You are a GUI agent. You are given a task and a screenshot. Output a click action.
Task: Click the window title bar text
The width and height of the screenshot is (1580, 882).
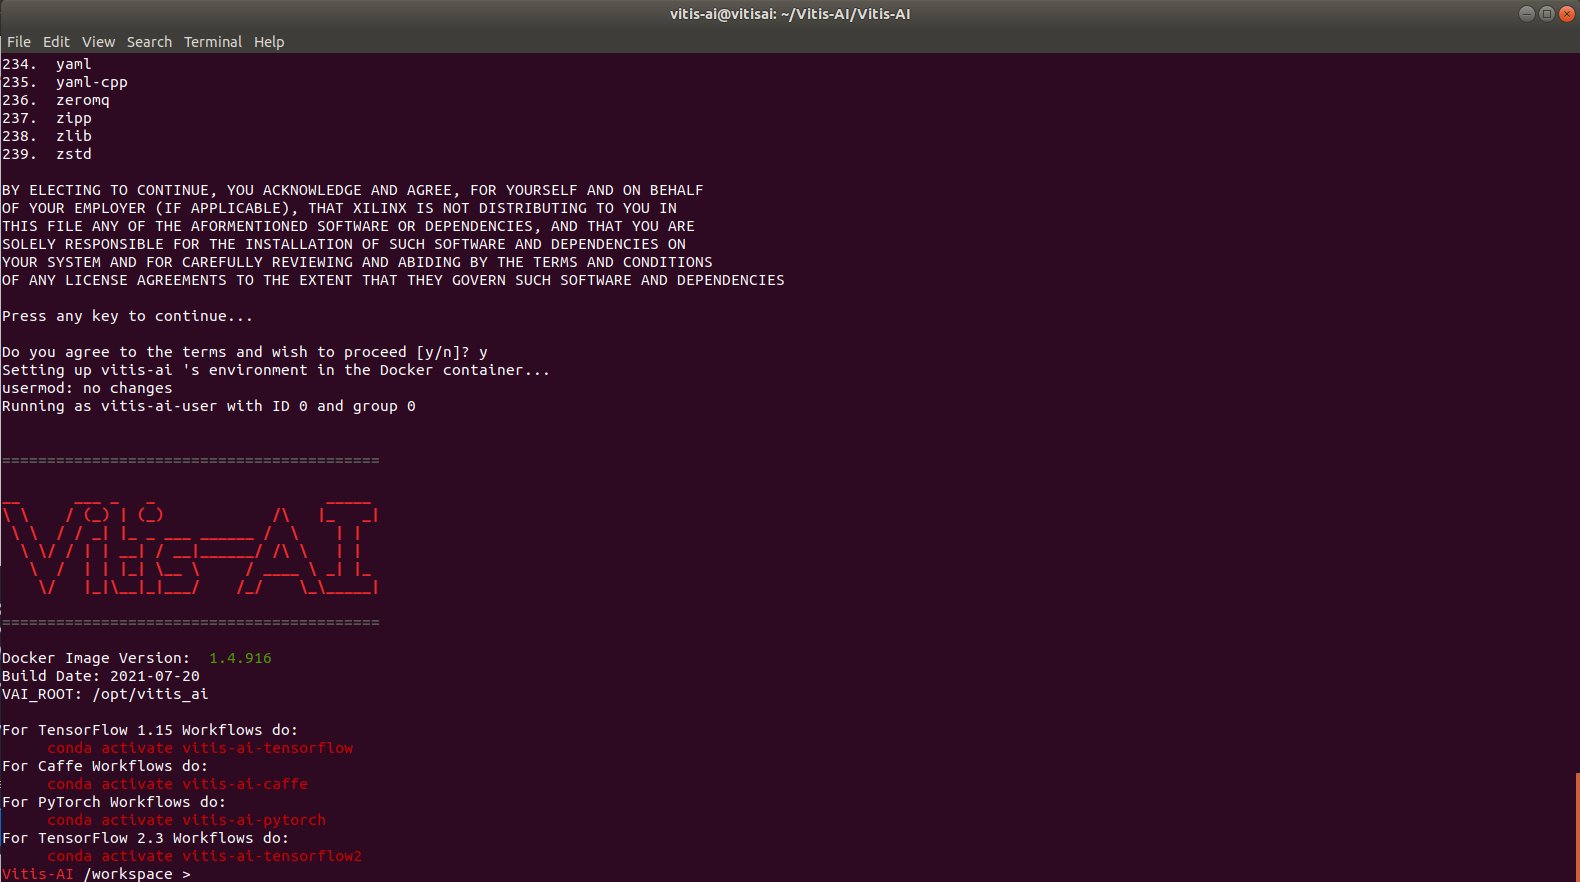[789, 14]
